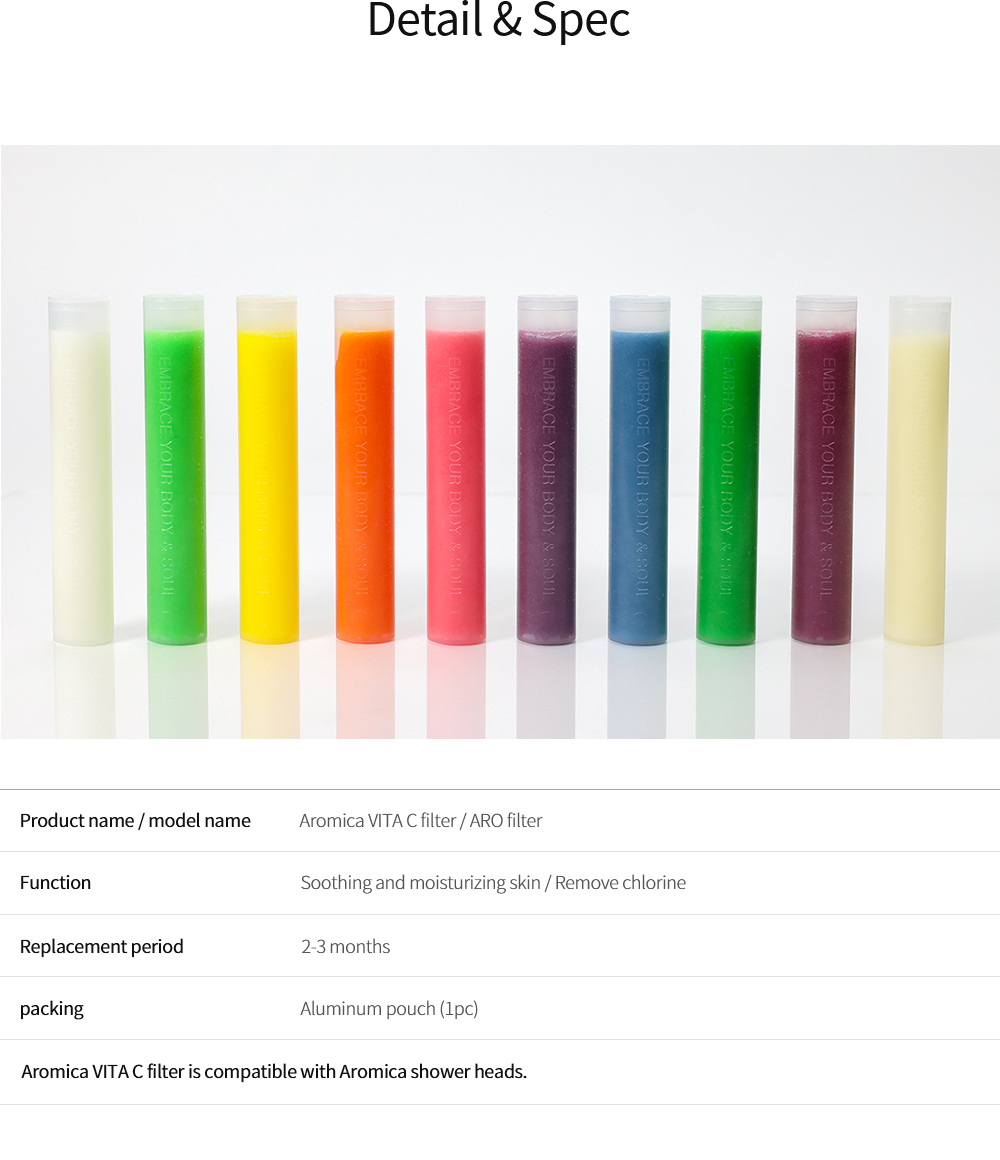The height and width of the screenshot is (1160, 1000).
Task: Click the 2-3 months value
Action: point(345,946)
